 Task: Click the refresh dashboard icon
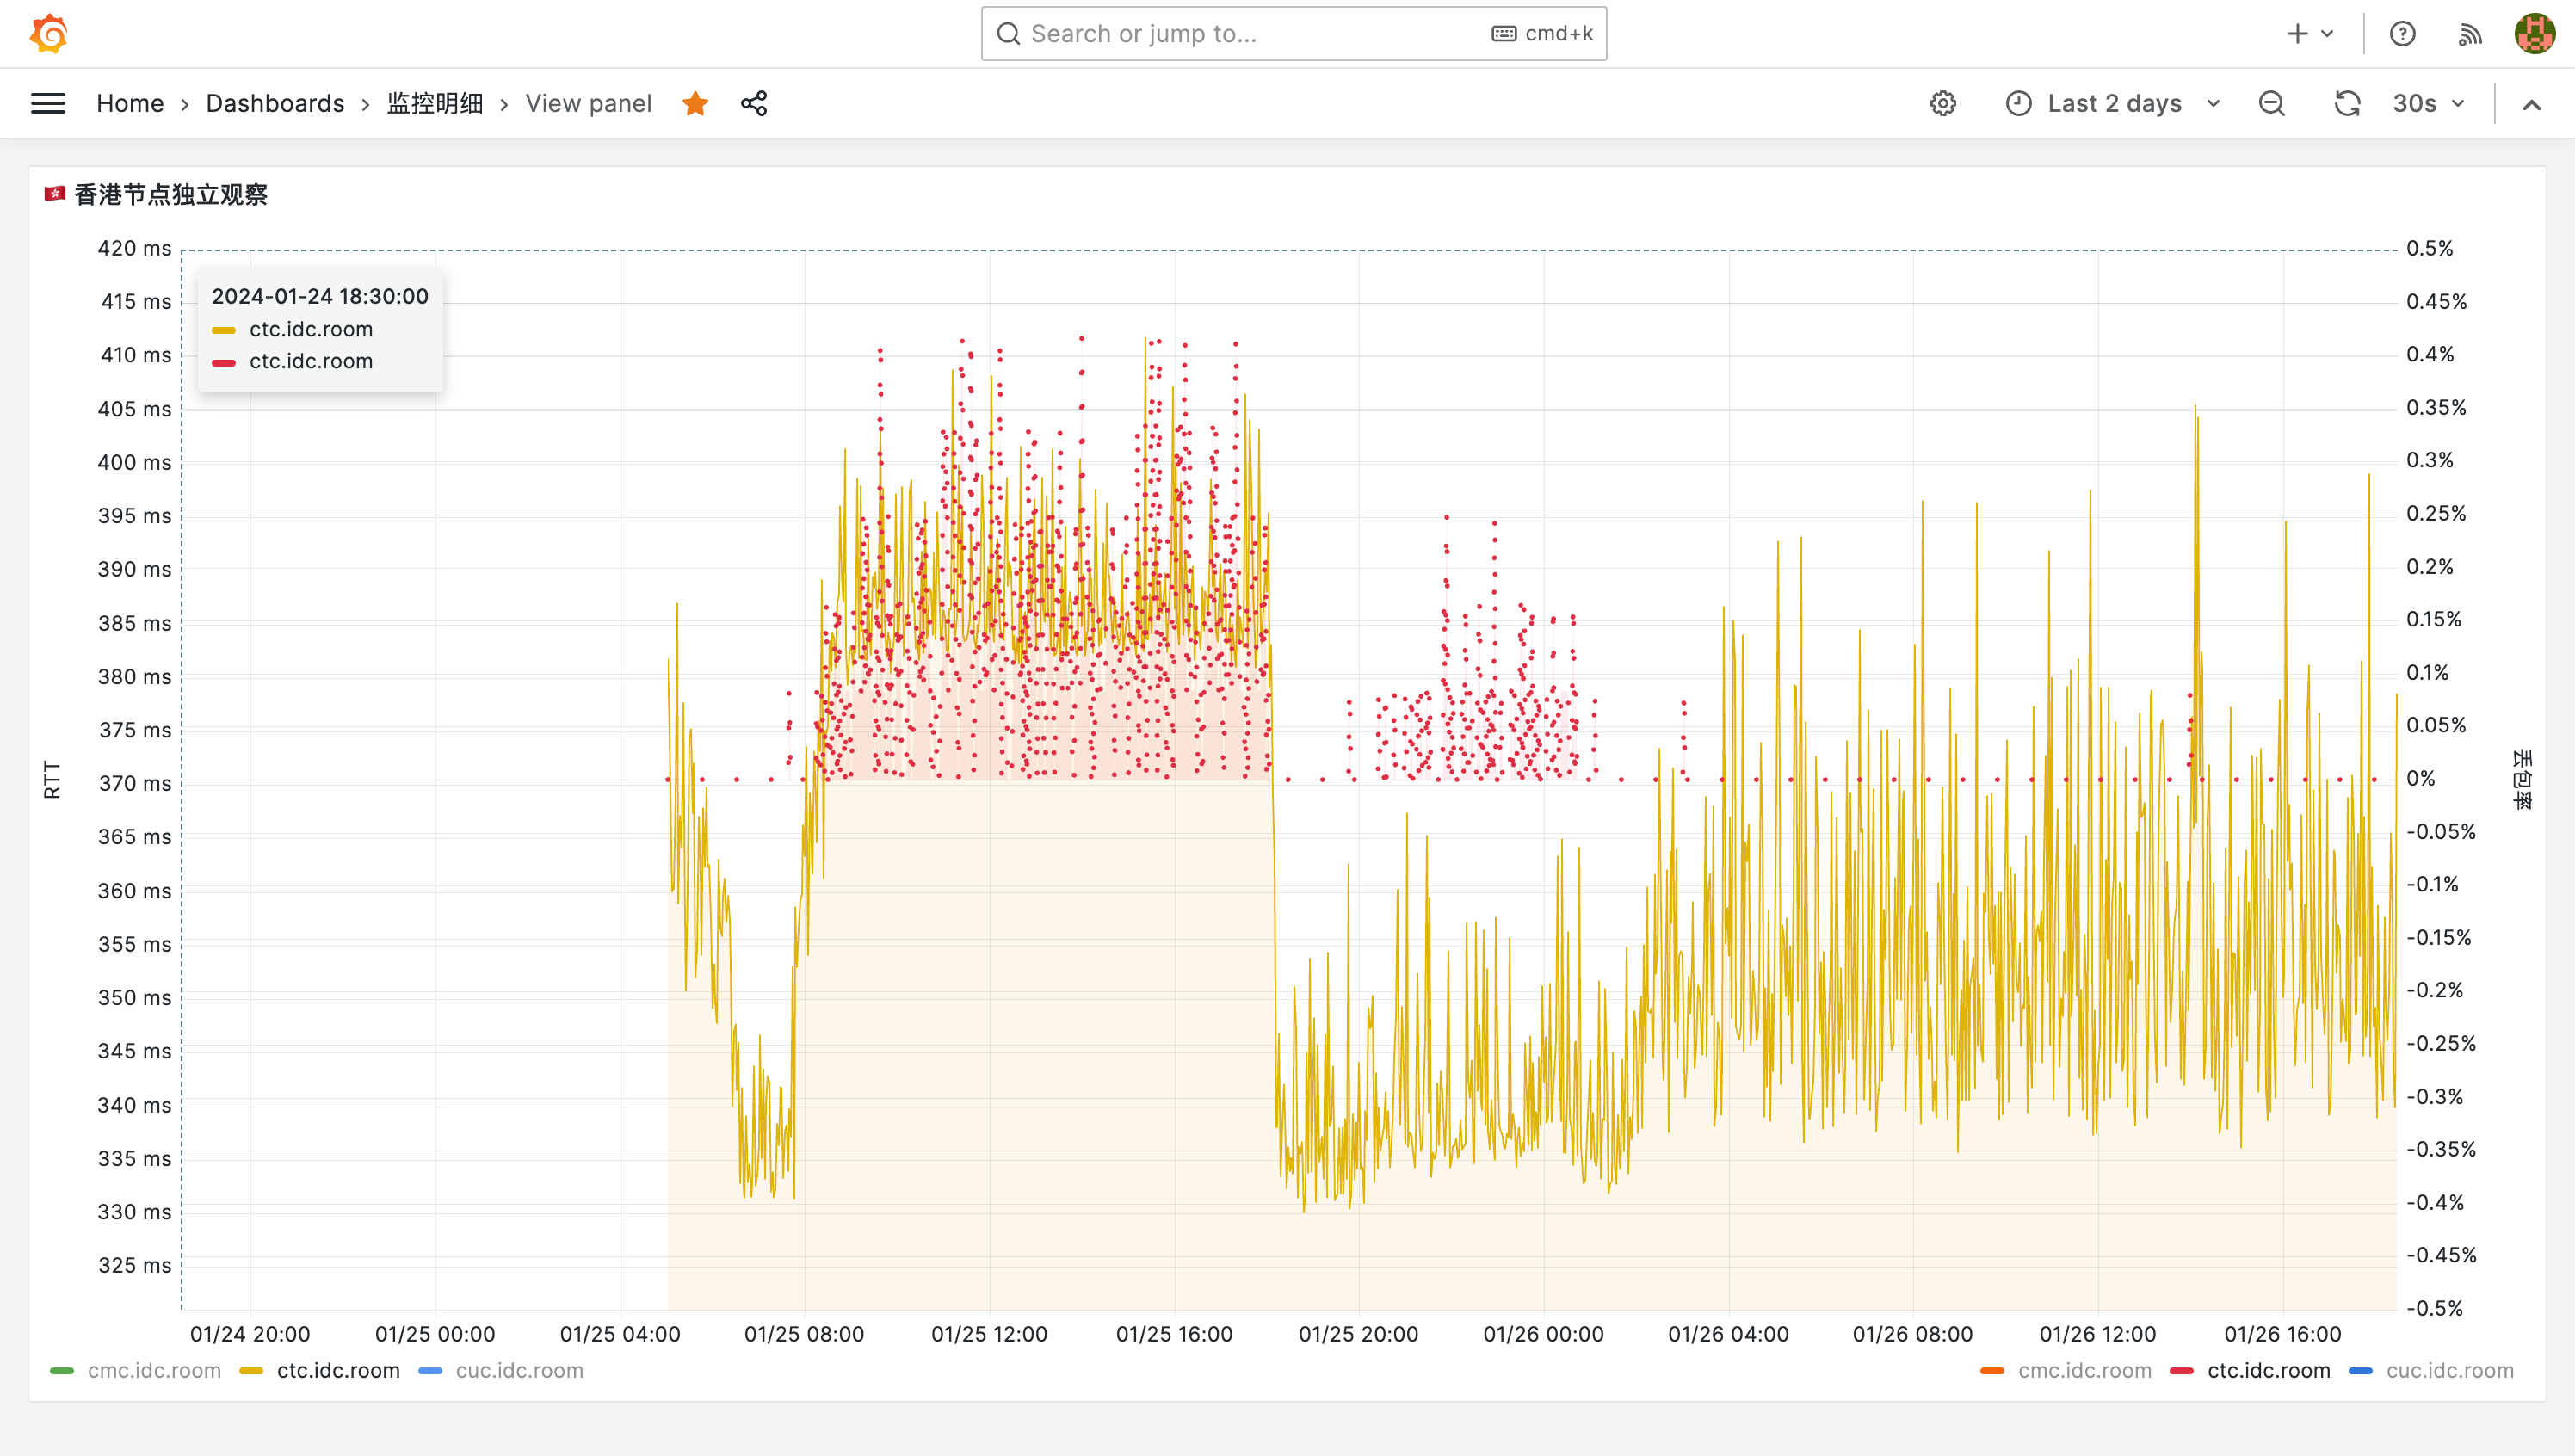point(2346,103)
